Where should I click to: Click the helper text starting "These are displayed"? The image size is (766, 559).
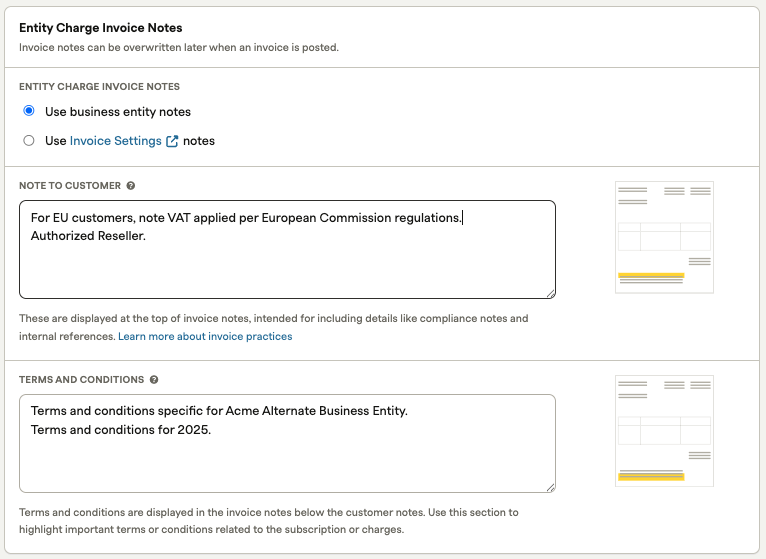tap(273, 319)
